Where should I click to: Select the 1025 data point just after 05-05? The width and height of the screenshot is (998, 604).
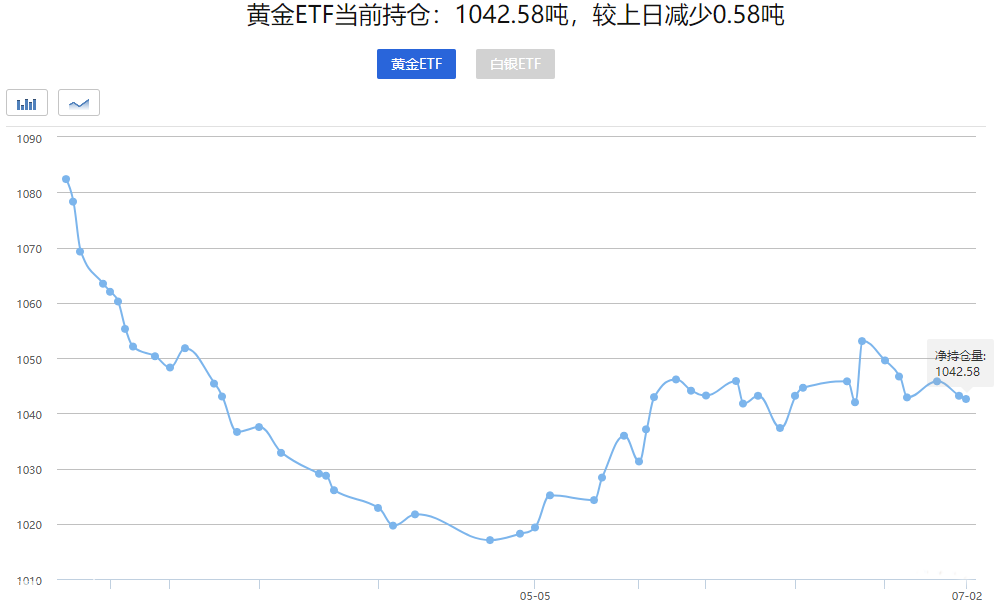(x=550, y=495)
